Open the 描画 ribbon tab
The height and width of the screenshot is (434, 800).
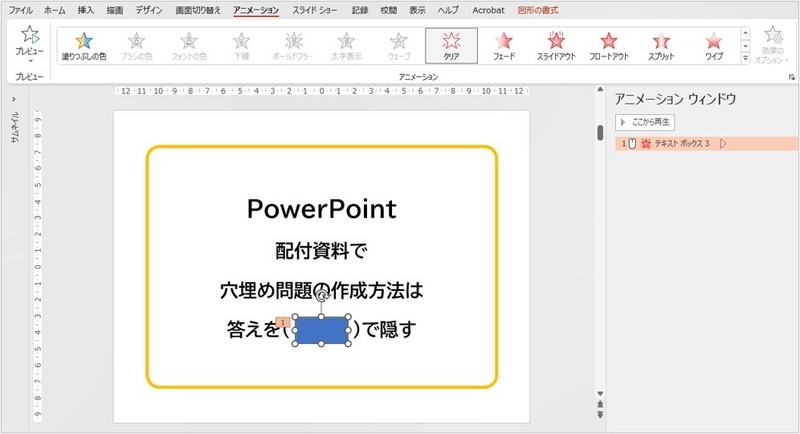[x=114, y=10]
